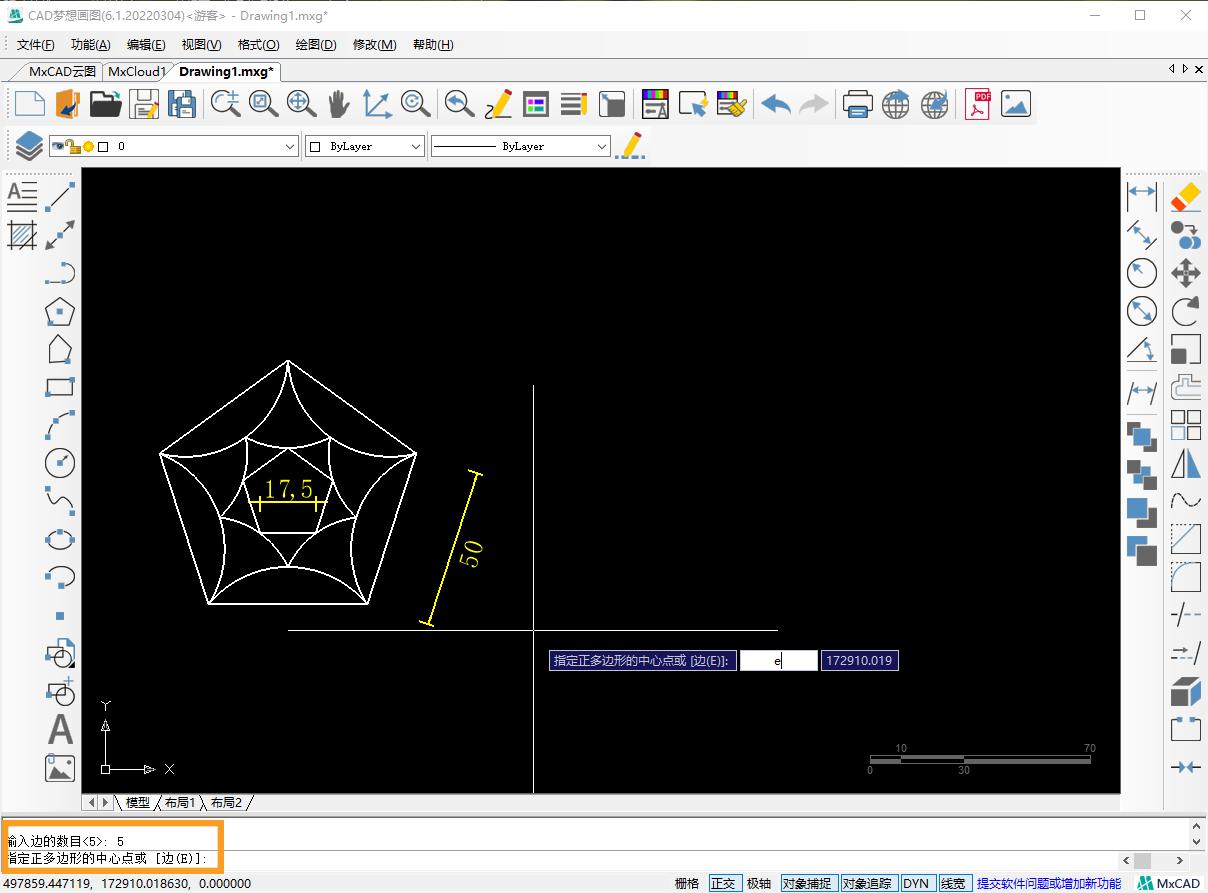
Task: Select the eraser tool at top right
Action: point(1185,197)
